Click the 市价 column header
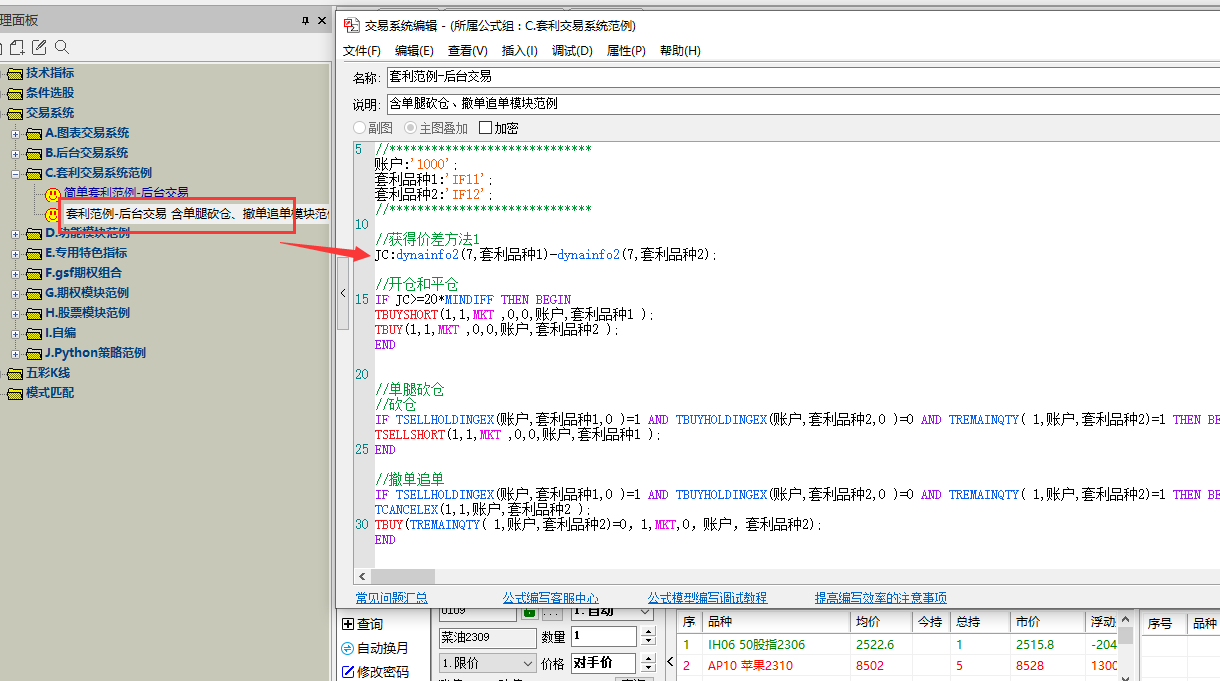1220x681 pixels. coord(1047,622)
